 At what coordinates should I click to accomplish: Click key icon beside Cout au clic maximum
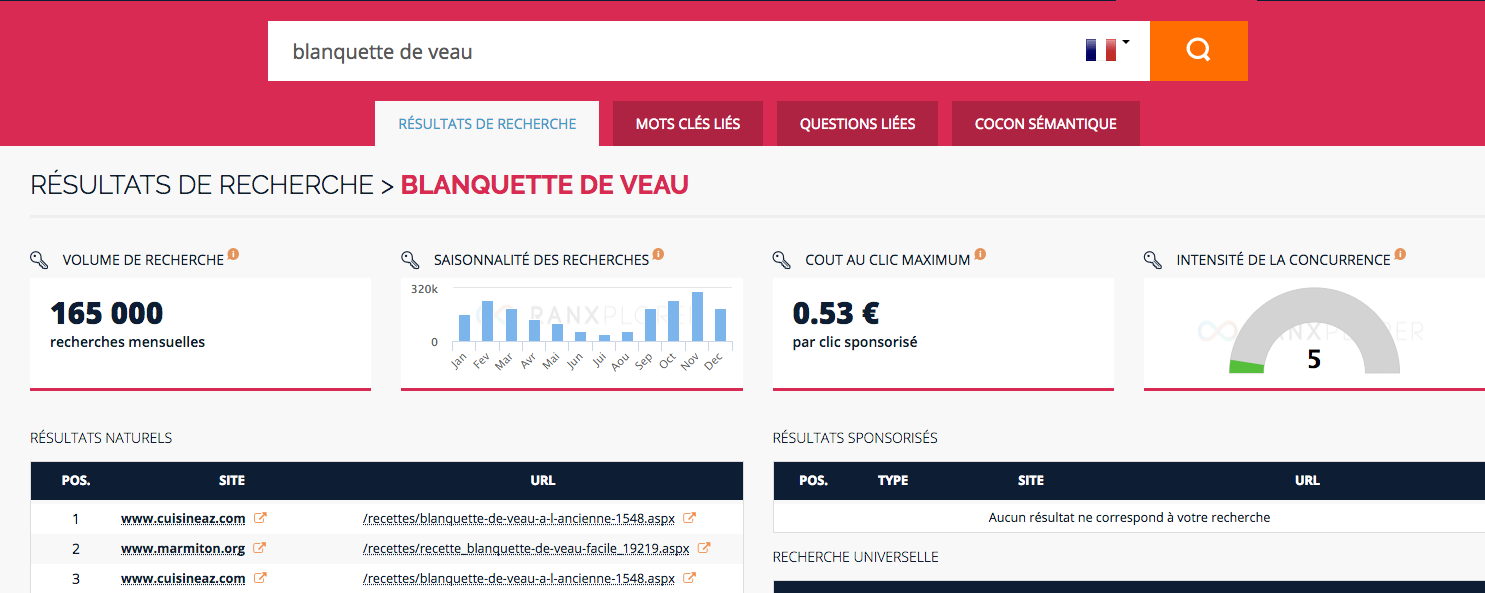coord(782,260)
